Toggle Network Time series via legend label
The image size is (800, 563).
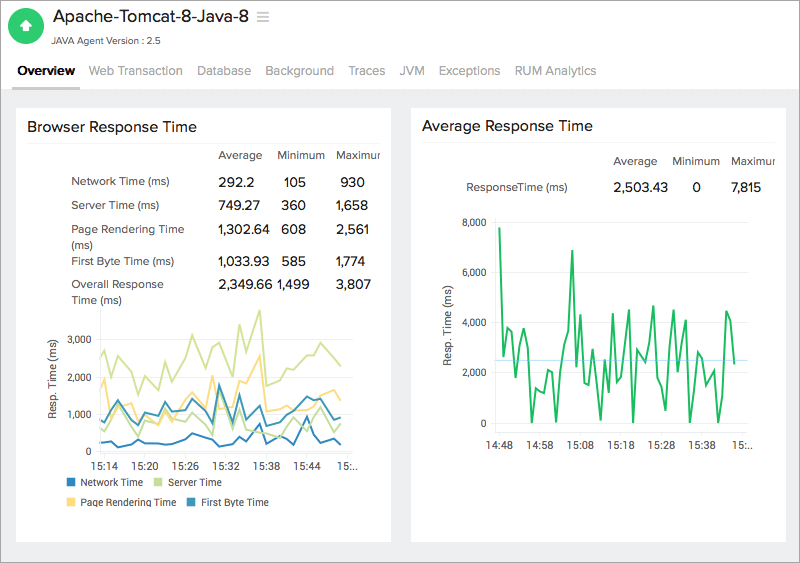(111, 482)
